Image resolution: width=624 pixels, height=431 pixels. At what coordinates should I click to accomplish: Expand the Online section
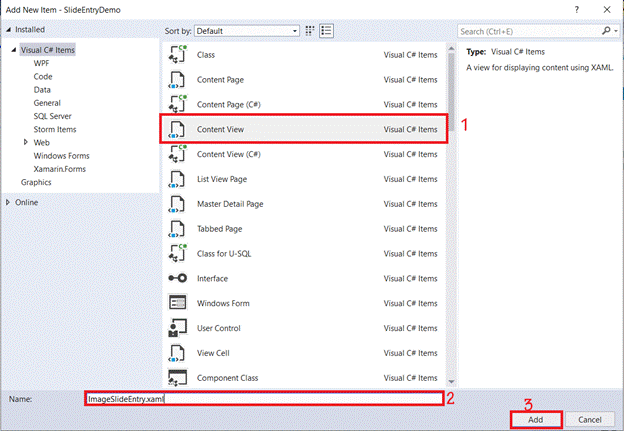(8, 202)
